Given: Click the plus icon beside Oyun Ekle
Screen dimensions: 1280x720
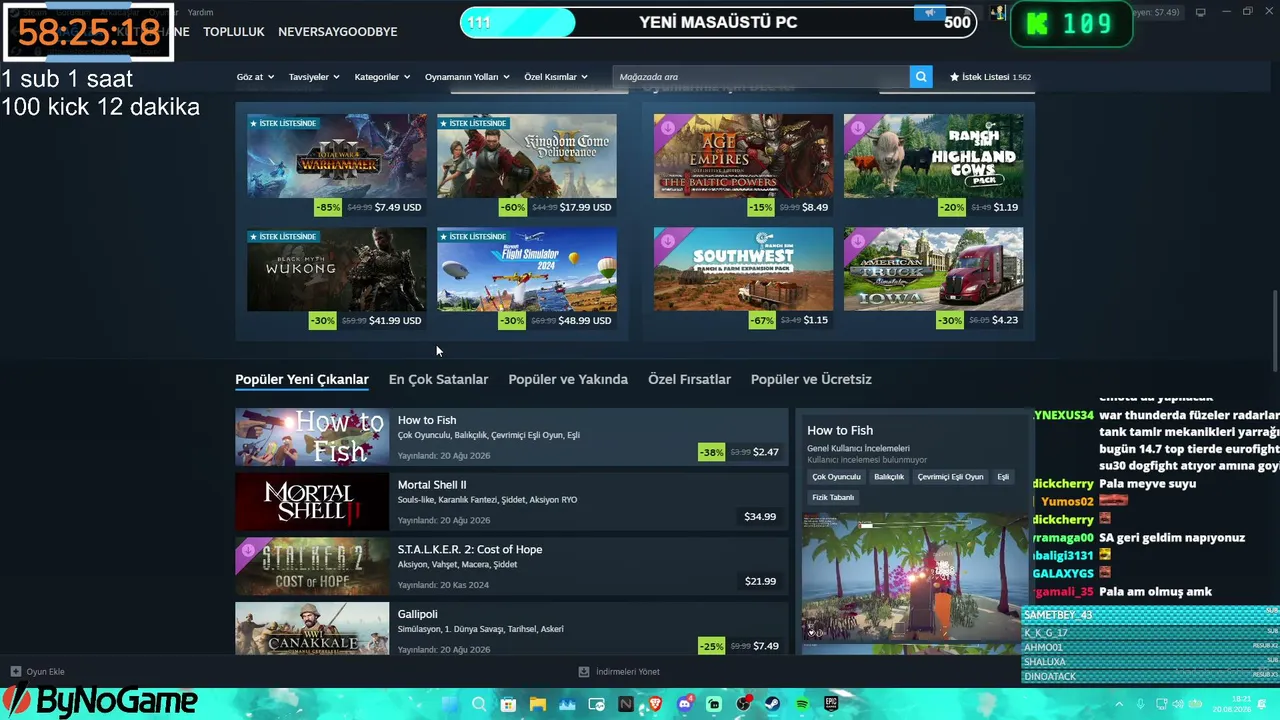Looking at the screenshot, I should tap(15, 671).
